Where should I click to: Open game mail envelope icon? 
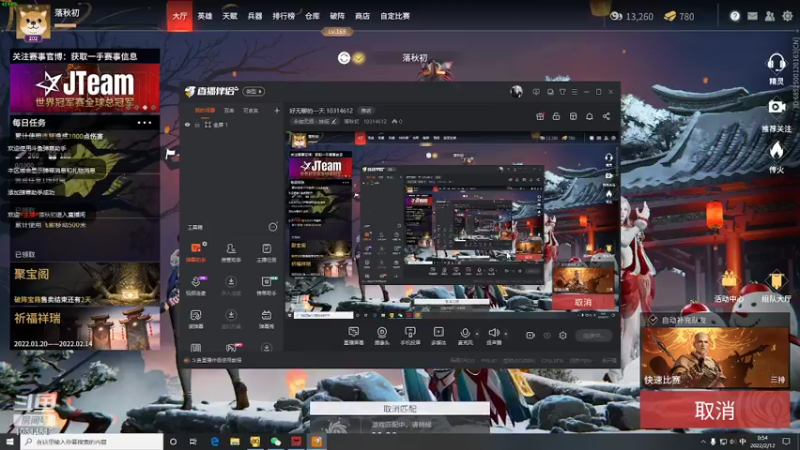tap(752, 16)
